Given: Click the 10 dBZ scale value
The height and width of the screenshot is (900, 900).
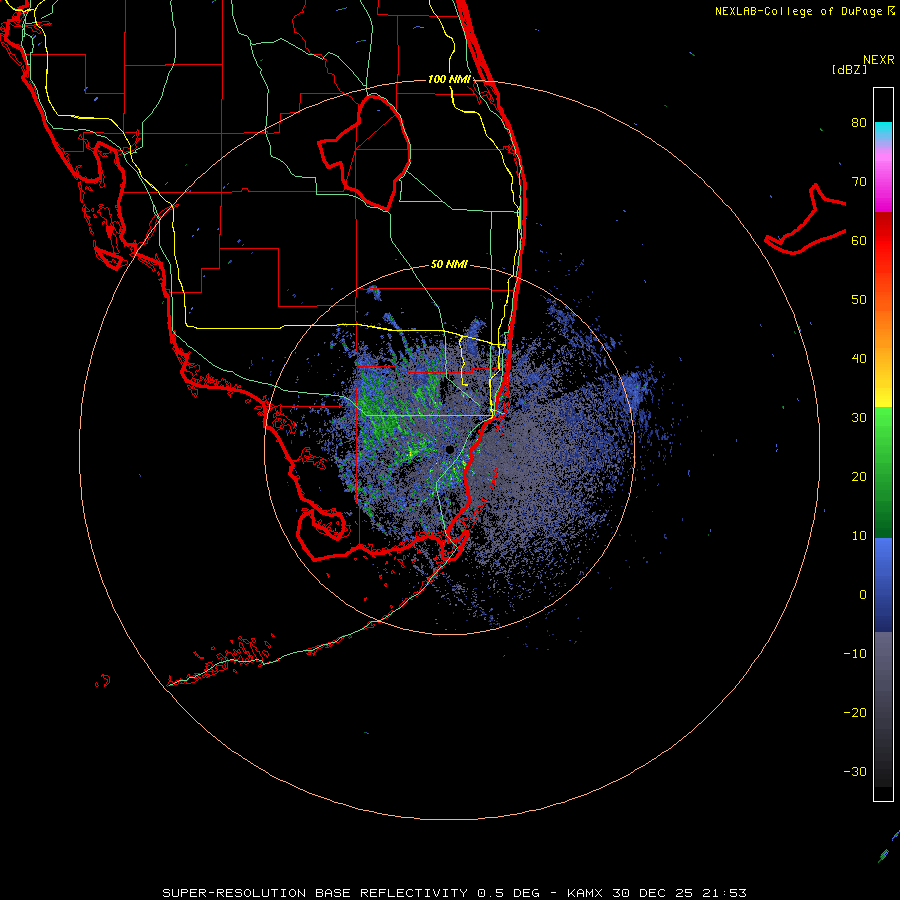Looking at the screenshot, I should (x=859, y=536).
